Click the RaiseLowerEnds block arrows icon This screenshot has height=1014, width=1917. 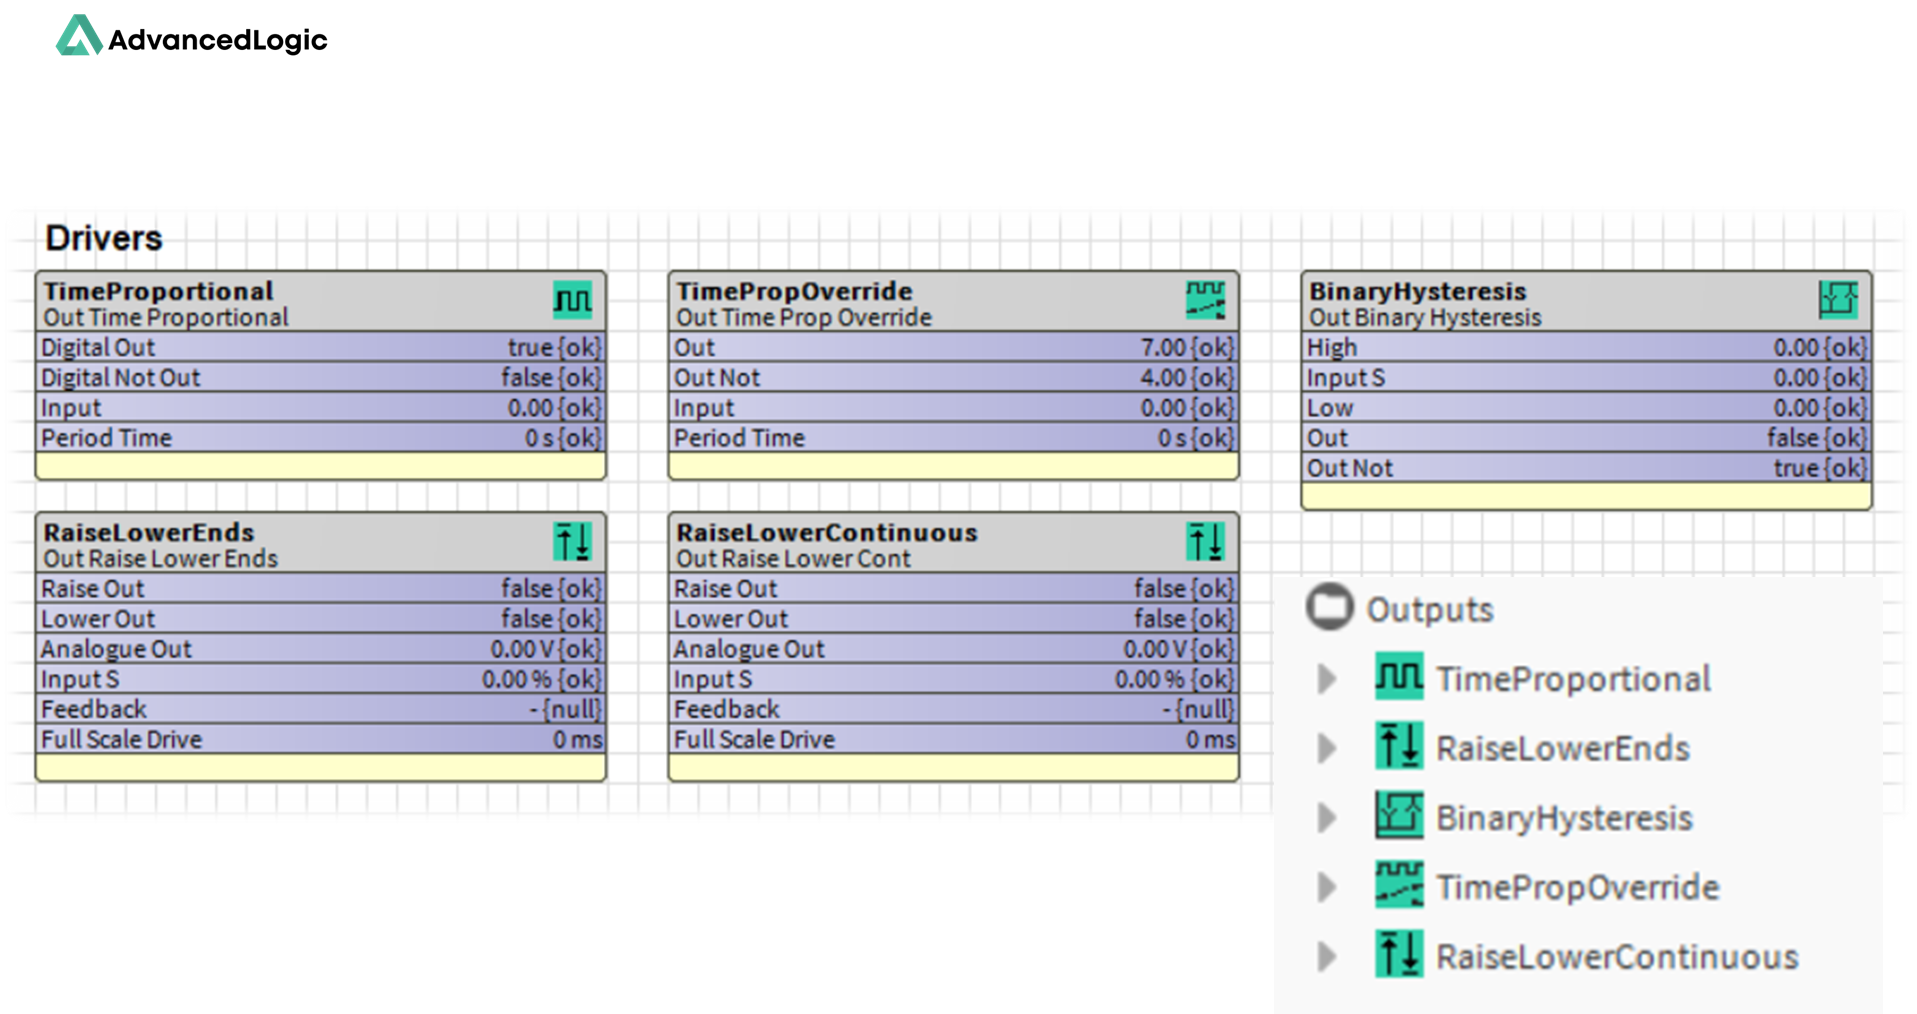click(572, 542)
